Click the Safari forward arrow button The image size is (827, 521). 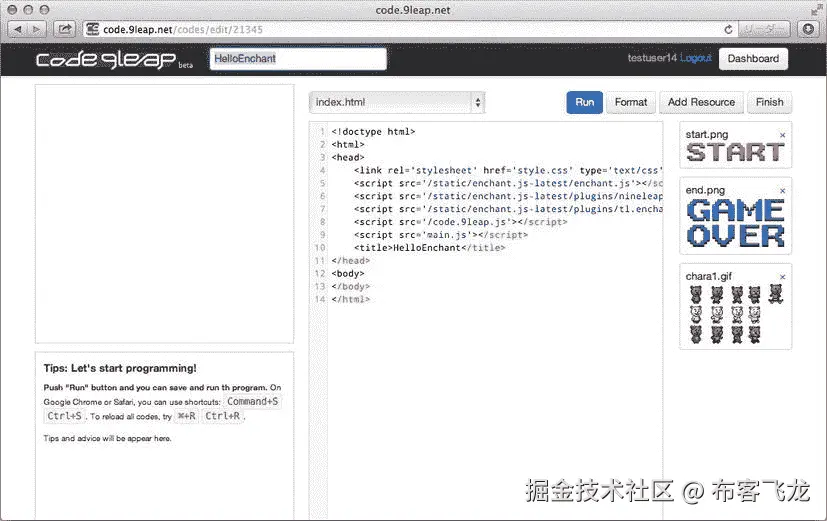click(36, 30)
